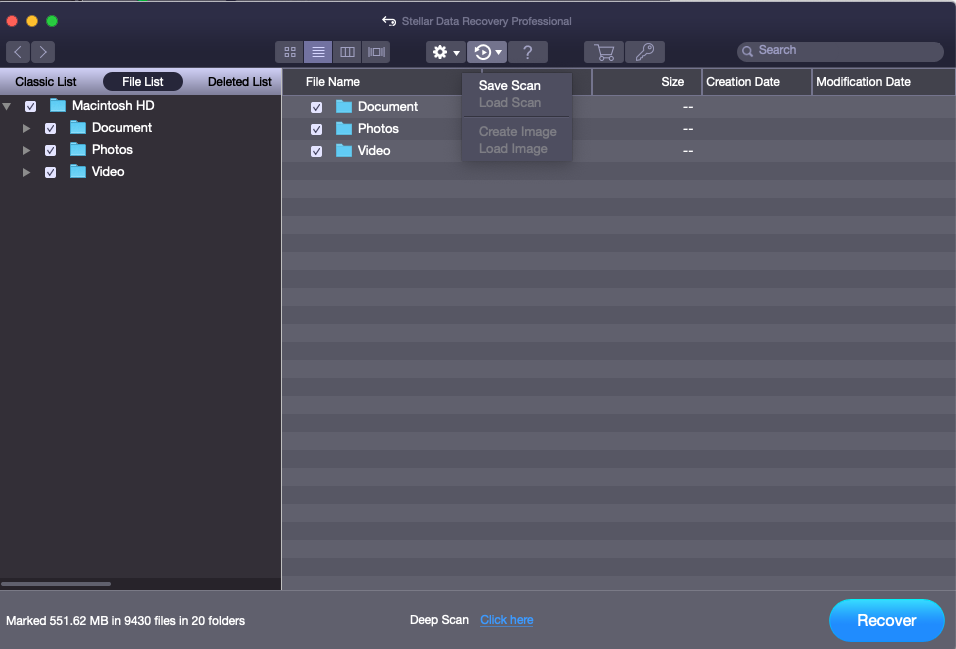Switch to column view
Screen dimensions: 956x649
[x=347, y=52]
